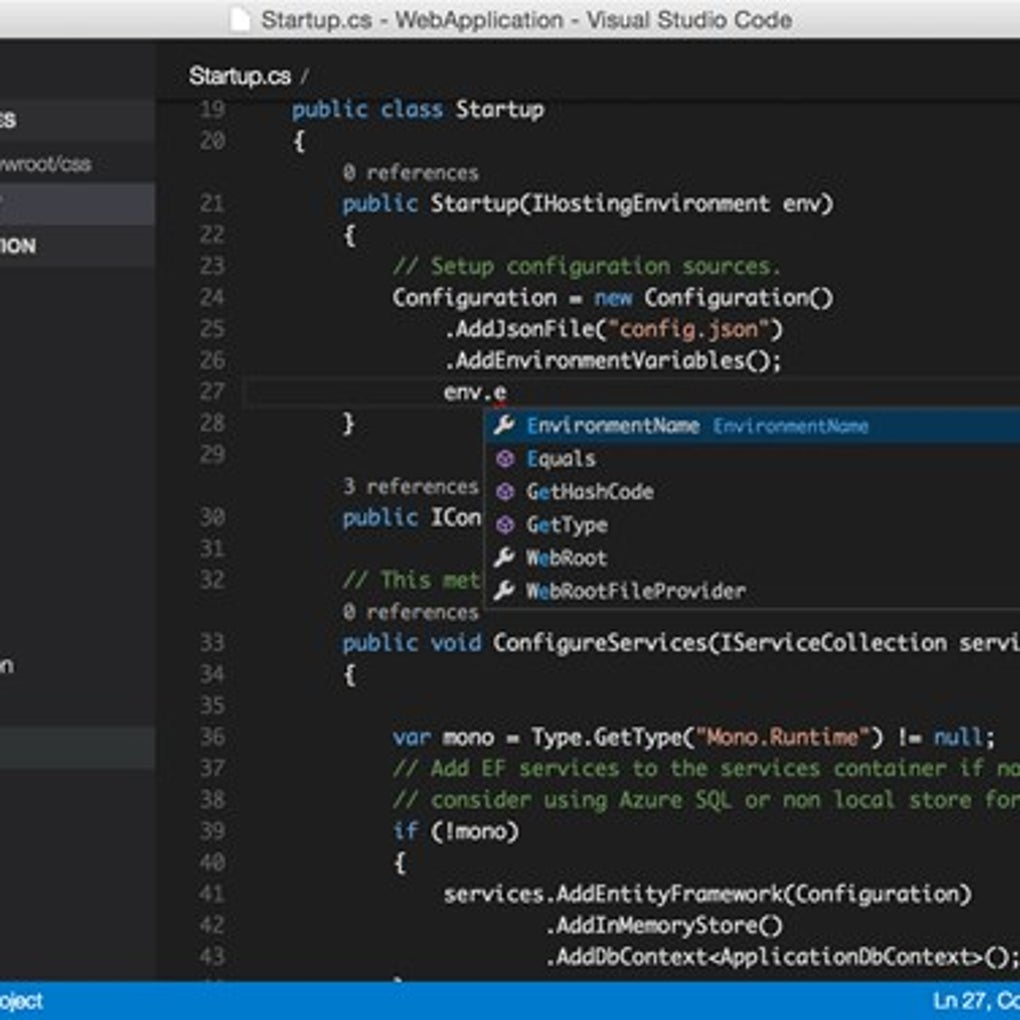Screen dimensions: 1020x1020
Task: Select the wwwroot/css file entry in sidebar
Action: 46,164
